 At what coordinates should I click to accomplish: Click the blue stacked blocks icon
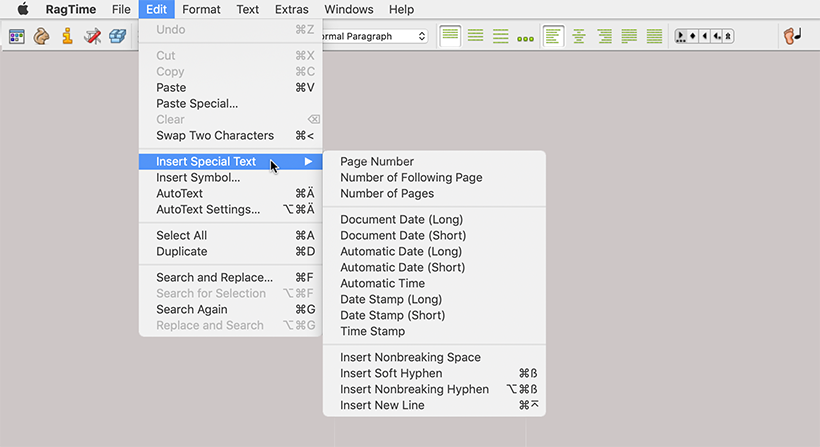pyautogui.click(x=117, y=36)
